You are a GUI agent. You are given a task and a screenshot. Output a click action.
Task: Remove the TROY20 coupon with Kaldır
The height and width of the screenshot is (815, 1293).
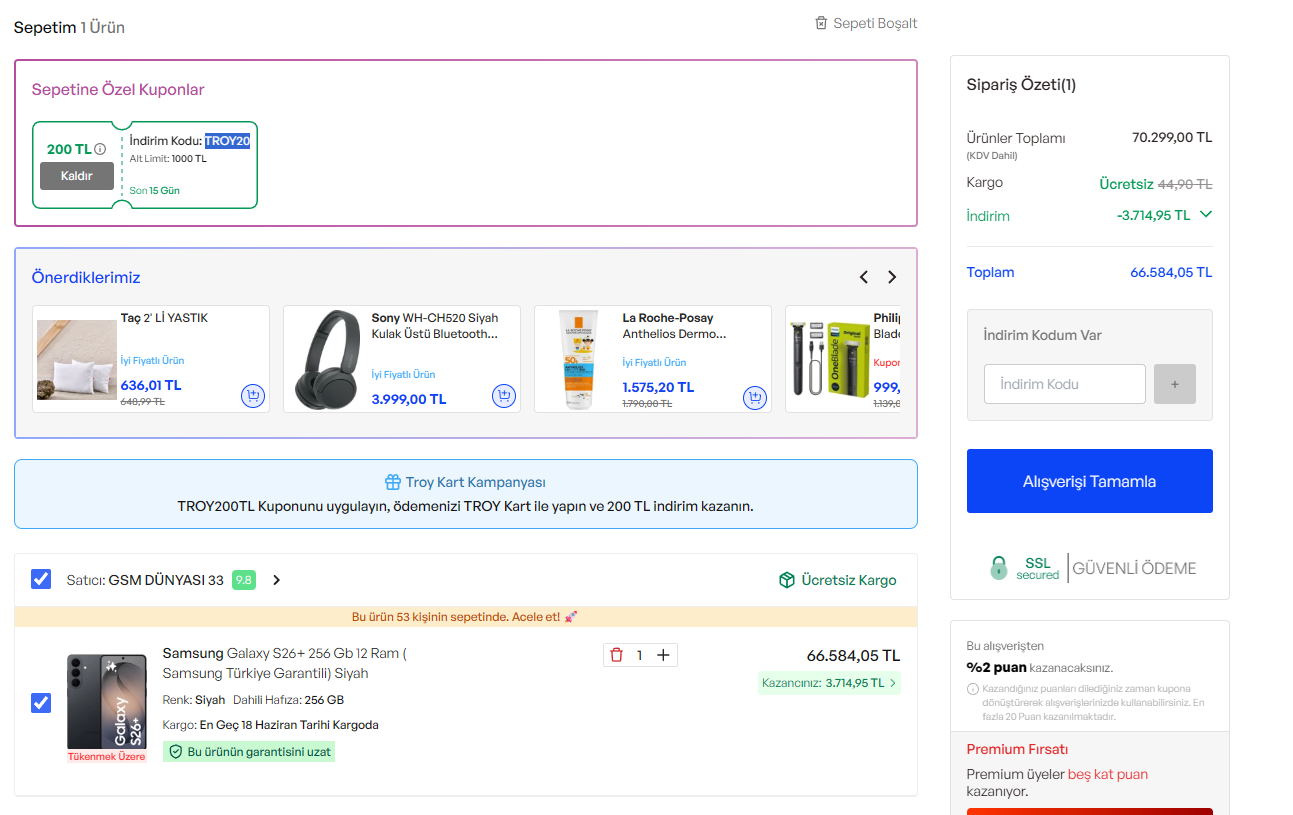[x=77, y=176]
